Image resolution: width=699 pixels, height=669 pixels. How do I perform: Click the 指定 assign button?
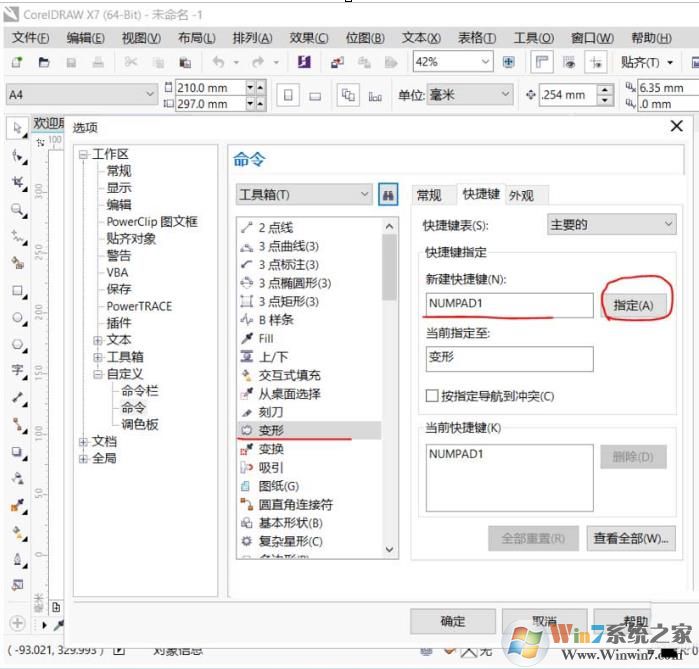tap(633, 305)
